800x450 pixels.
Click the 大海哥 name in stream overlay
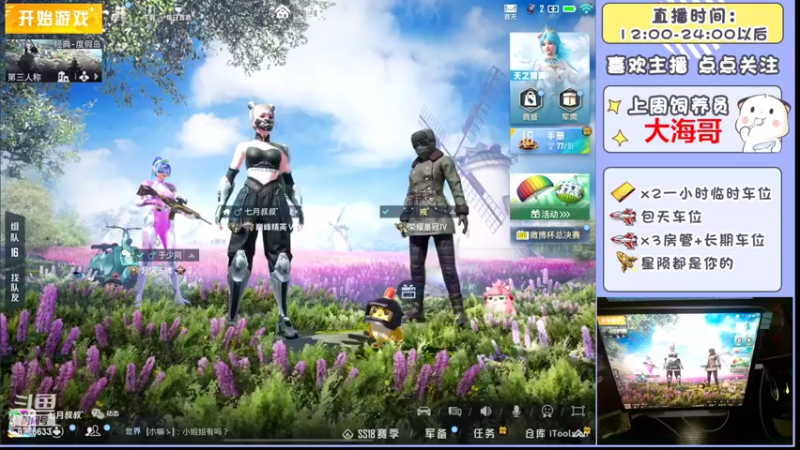683,132
